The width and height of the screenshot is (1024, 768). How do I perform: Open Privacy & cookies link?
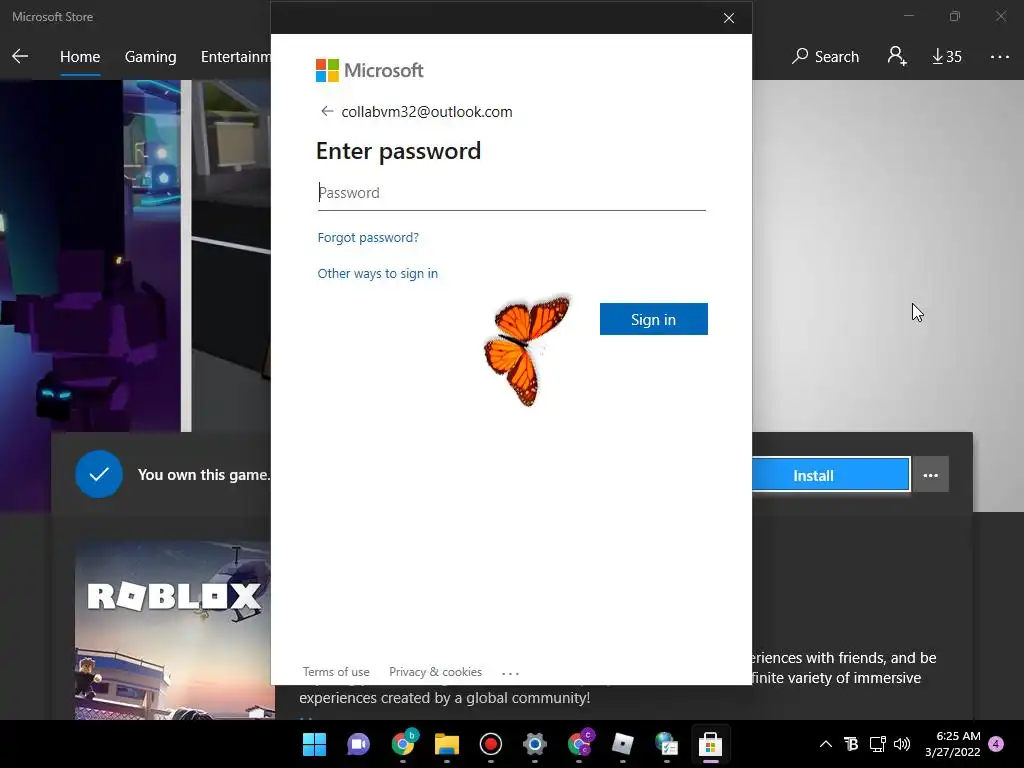(x=435, y=671)
